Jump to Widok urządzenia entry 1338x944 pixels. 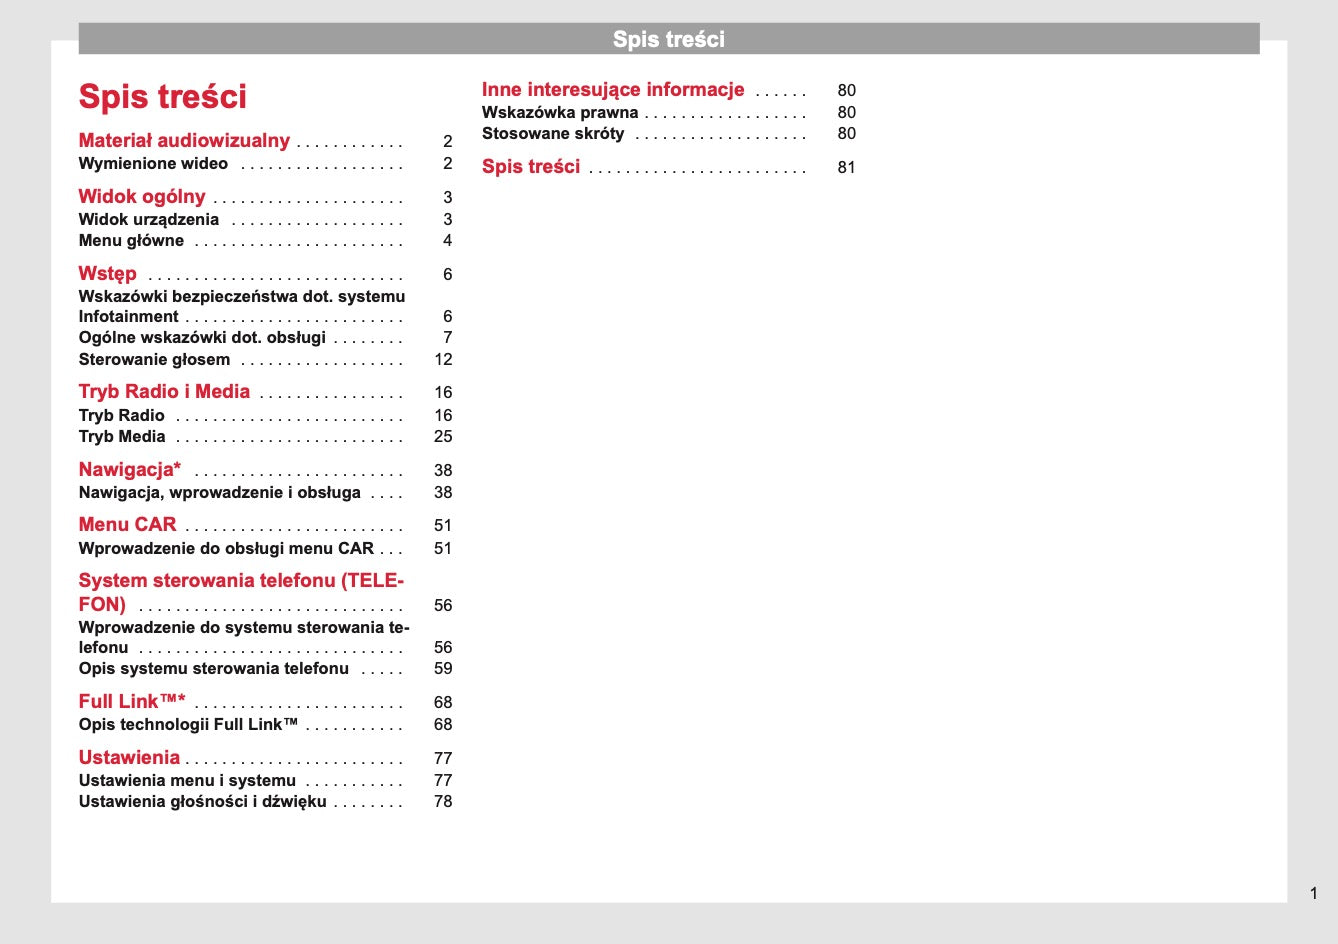149,220
